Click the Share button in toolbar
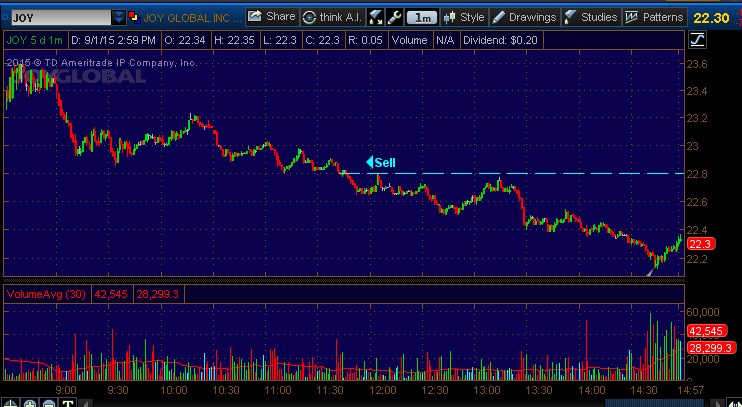Viewport: 742px width, 407px height. point(271,17)
